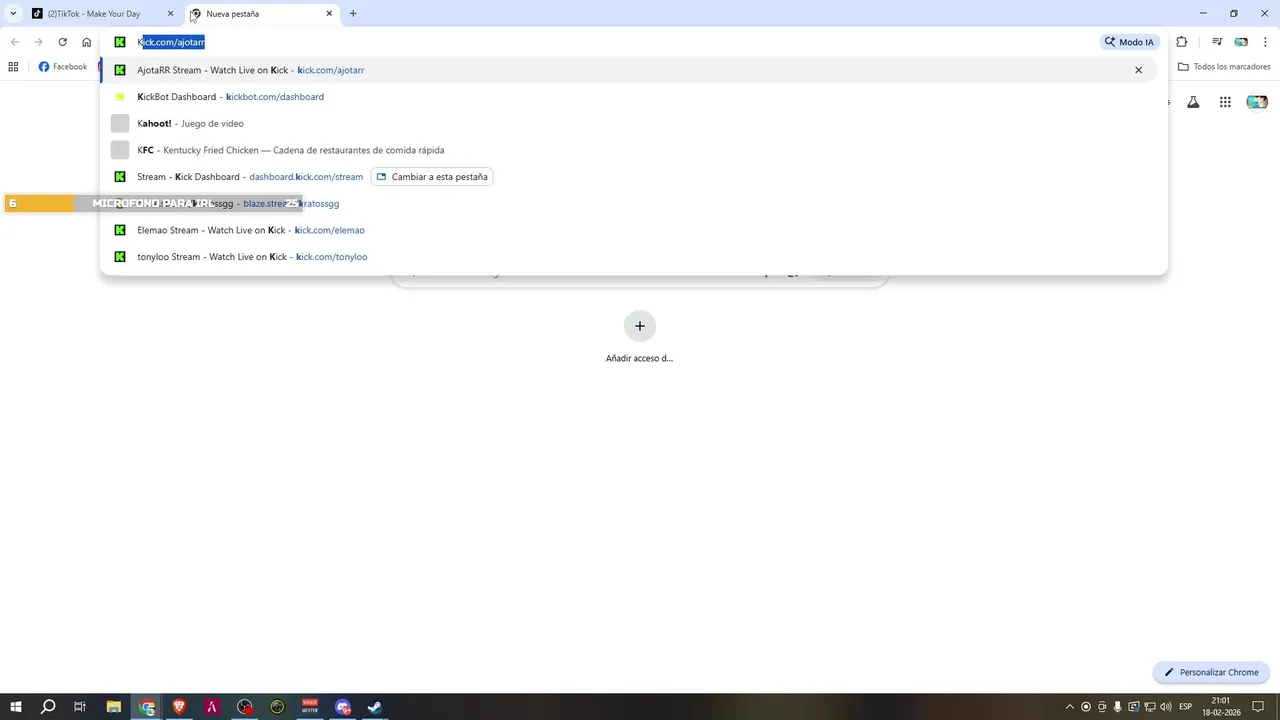Select the tonyloo Stream kick.com/tonyloo suggestion

pyautogui.click(x=630, y=257)
